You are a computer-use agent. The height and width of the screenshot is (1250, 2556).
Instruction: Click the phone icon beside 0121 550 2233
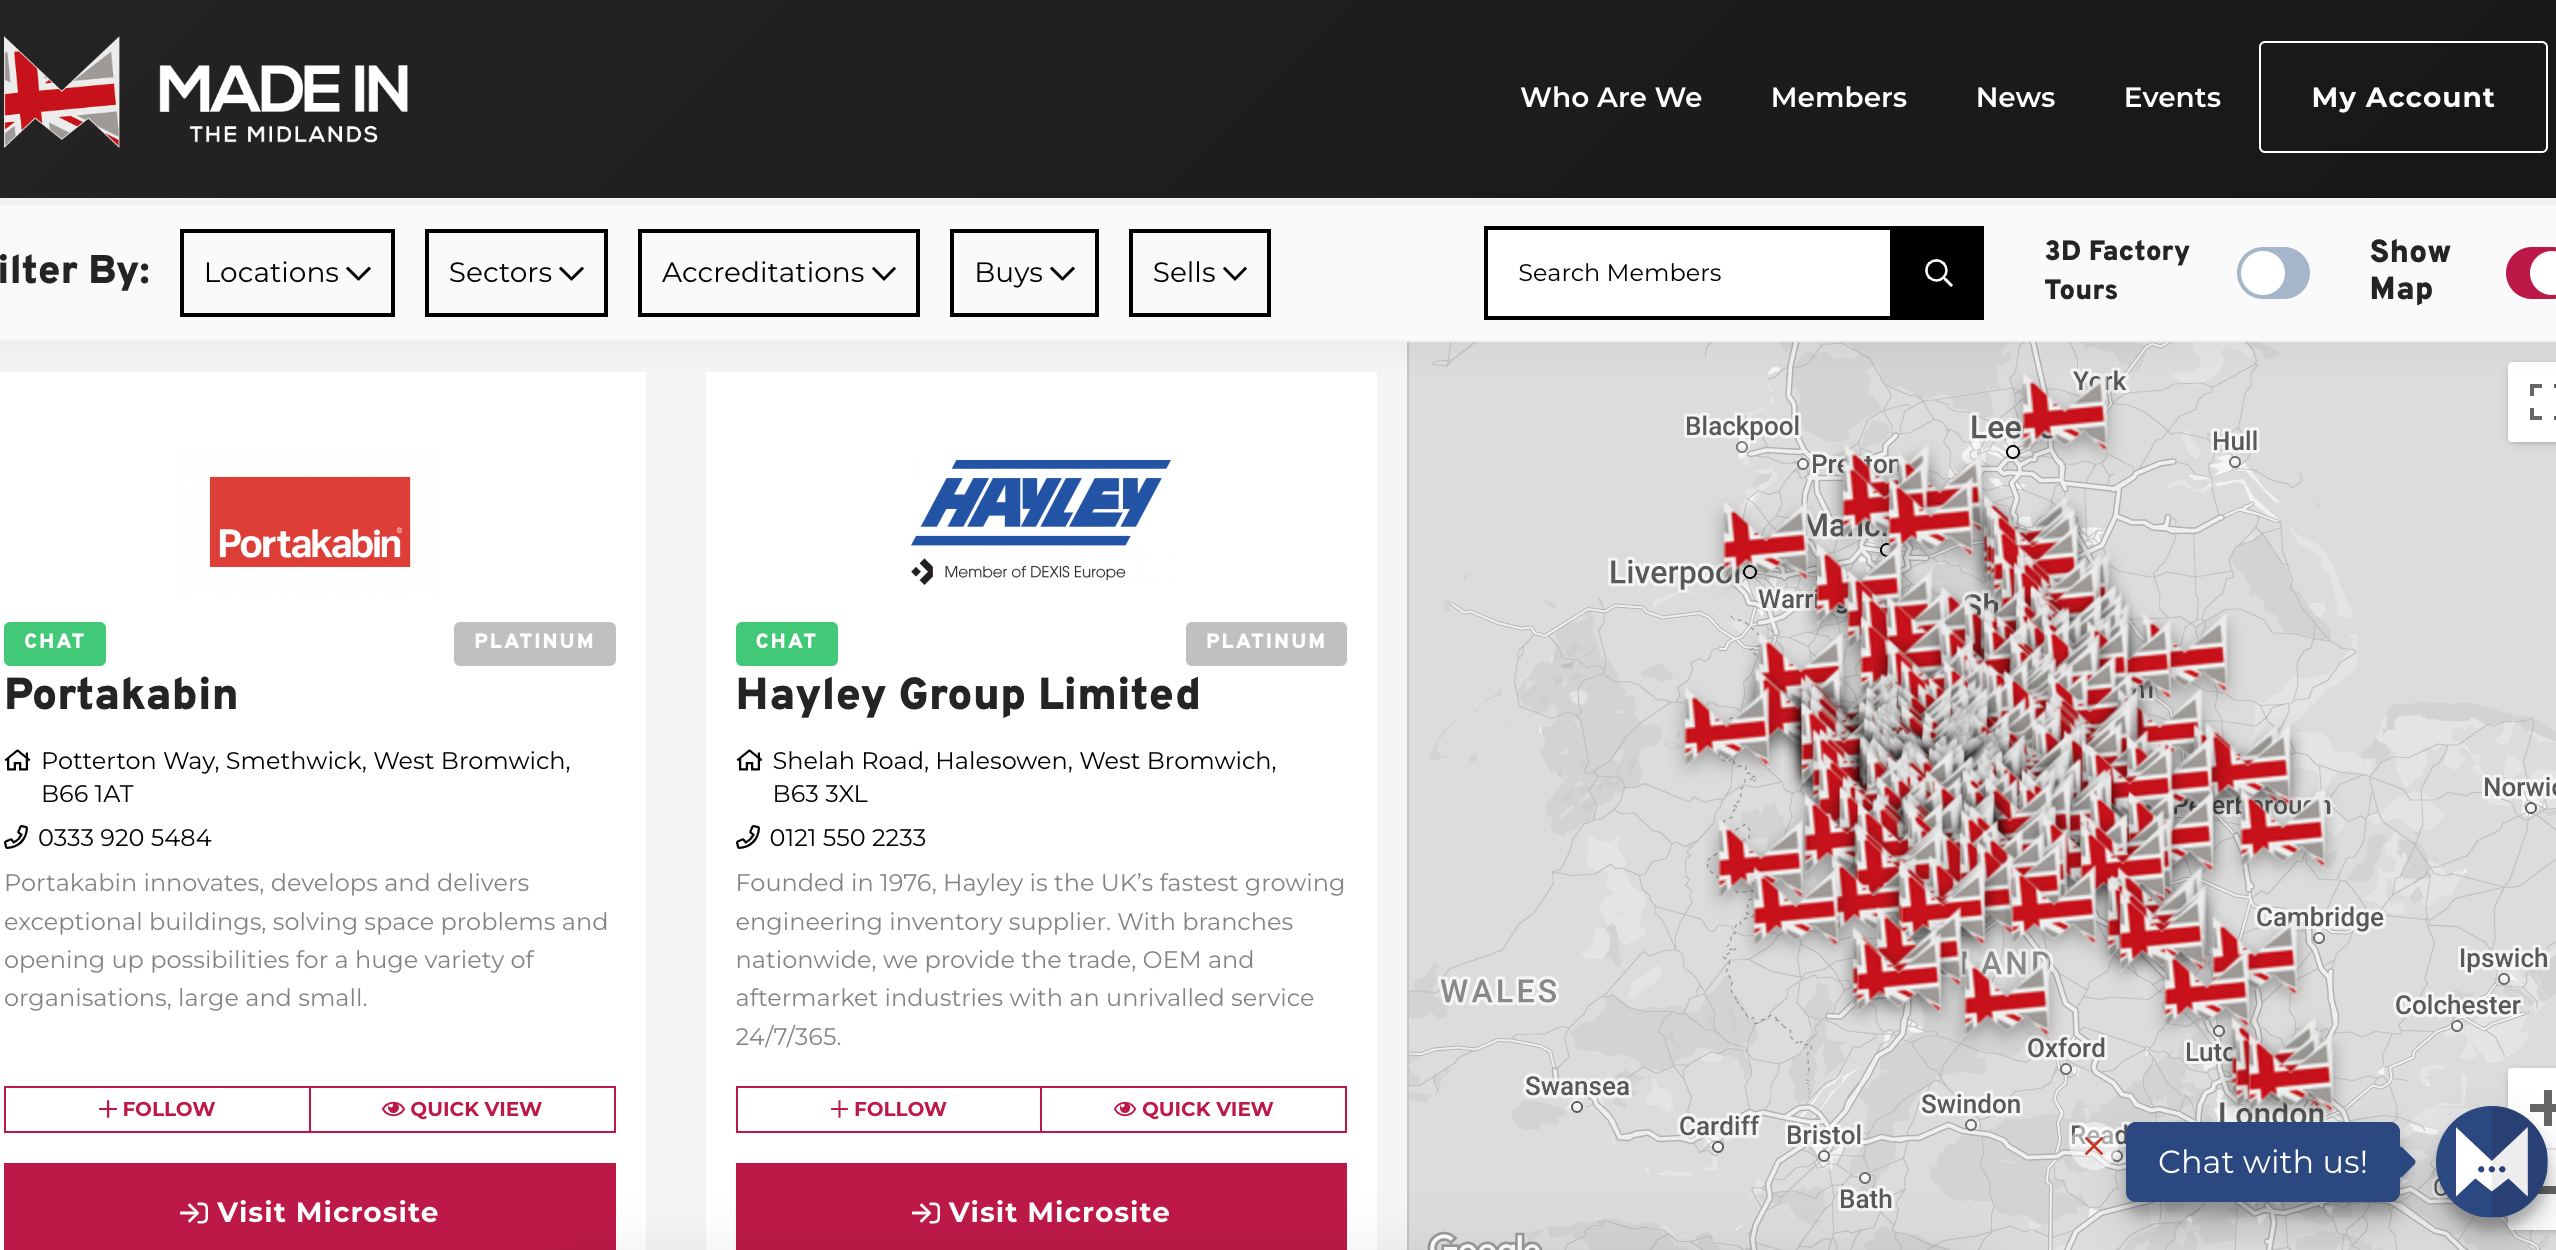748,837
